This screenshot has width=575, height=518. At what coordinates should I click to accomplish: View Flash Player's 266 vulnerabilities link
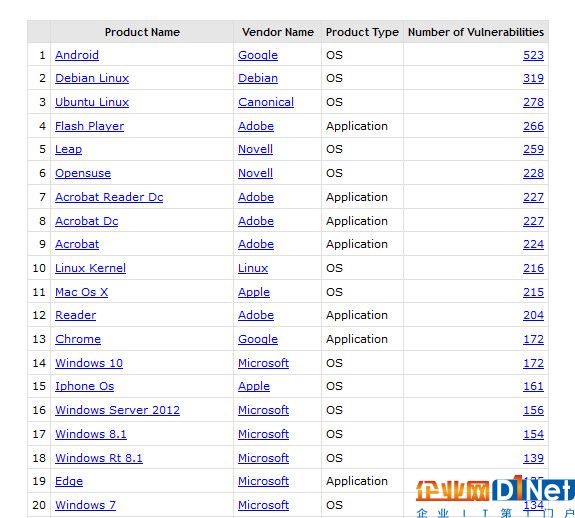point(533,126)
